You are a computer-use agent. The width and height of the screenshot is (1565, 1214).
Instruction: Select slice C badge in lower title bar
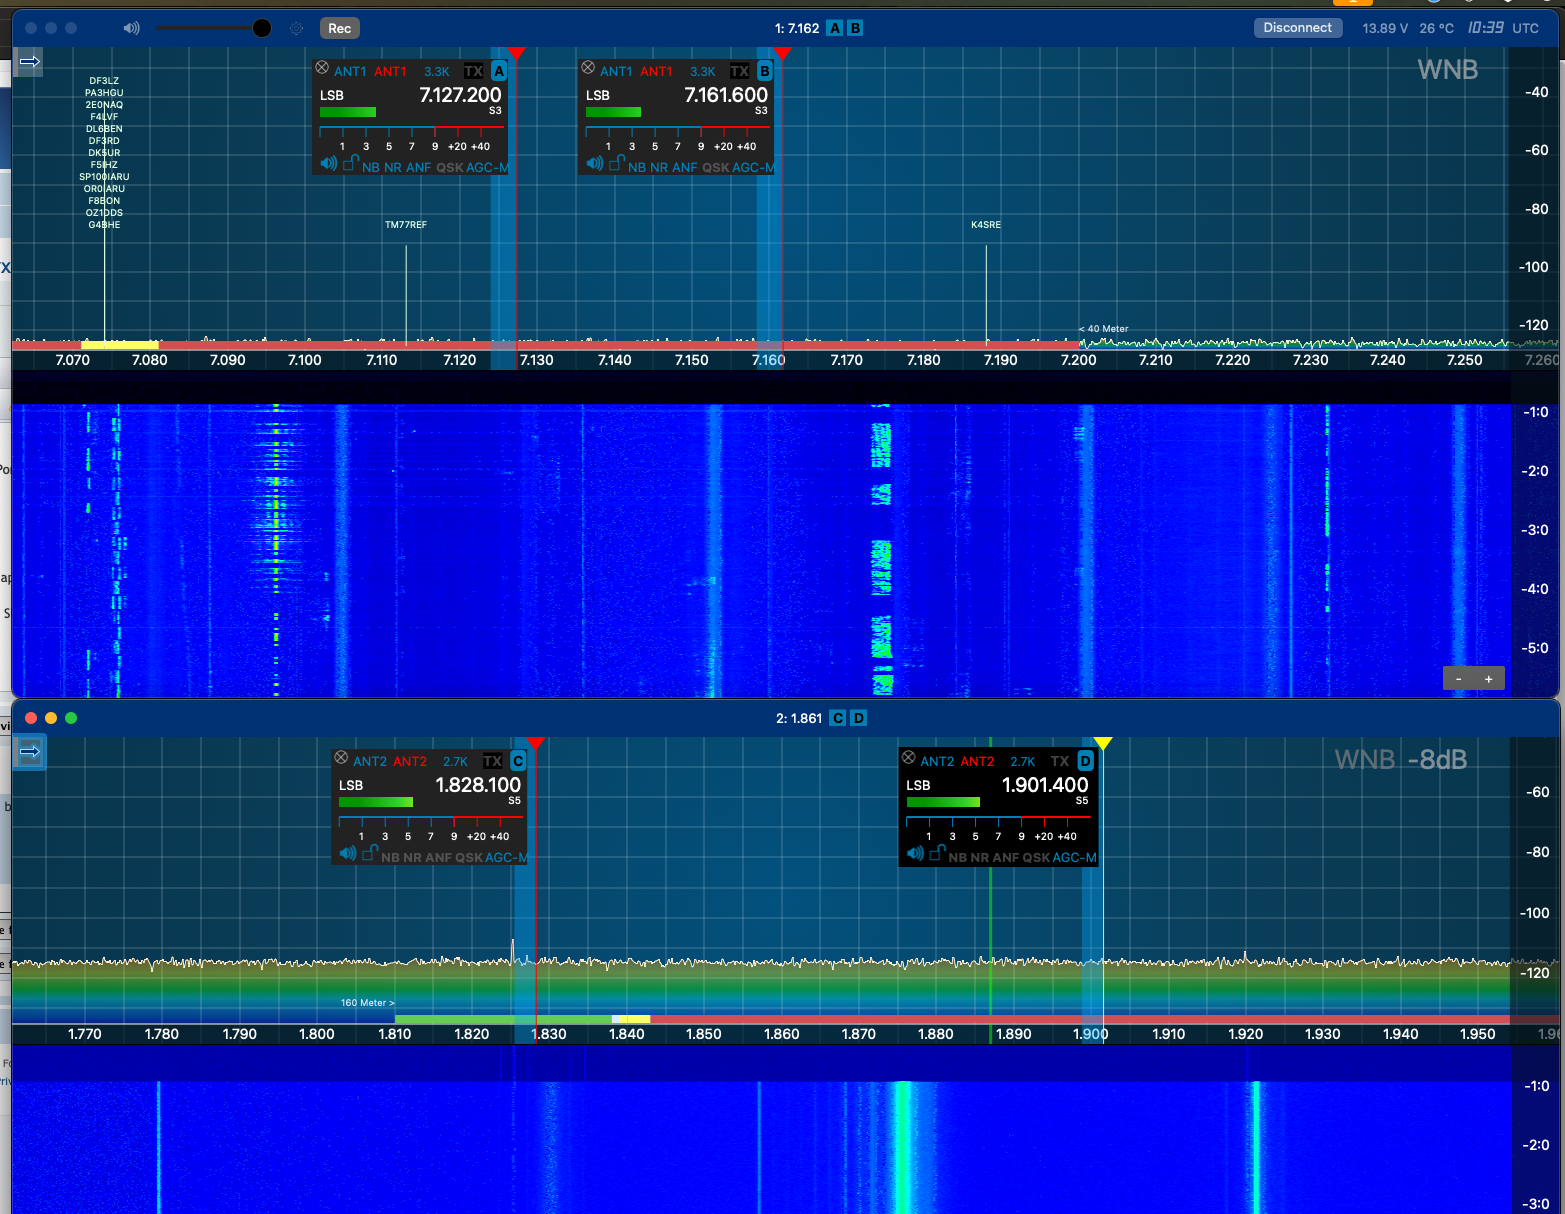838,718
